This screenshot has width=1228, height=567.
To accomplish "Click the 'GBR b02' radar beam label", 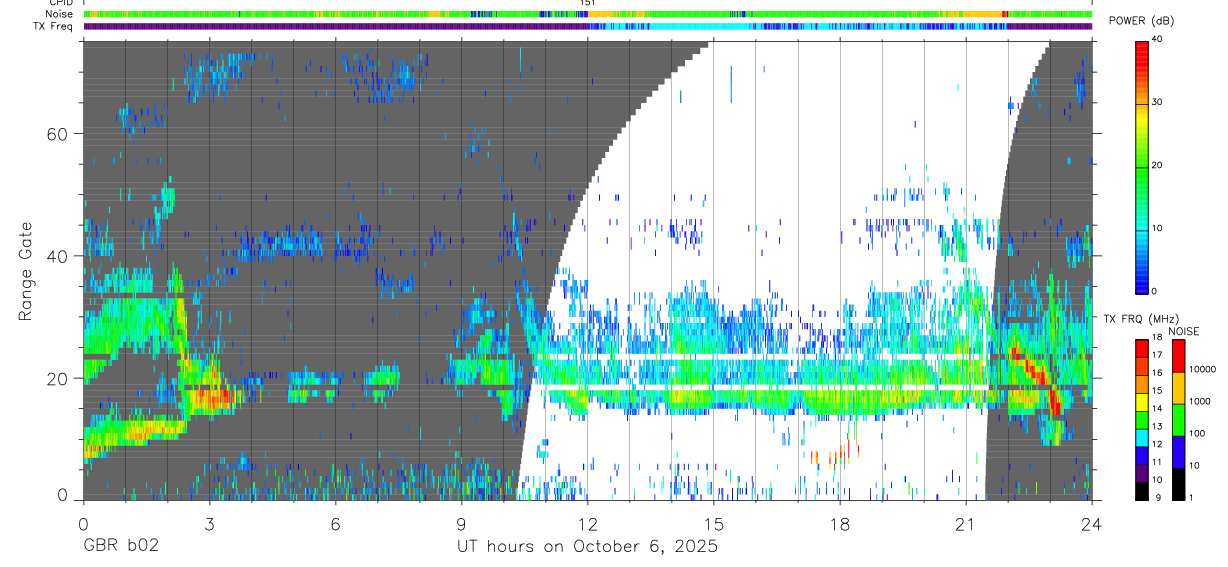I will pos(121,548).
